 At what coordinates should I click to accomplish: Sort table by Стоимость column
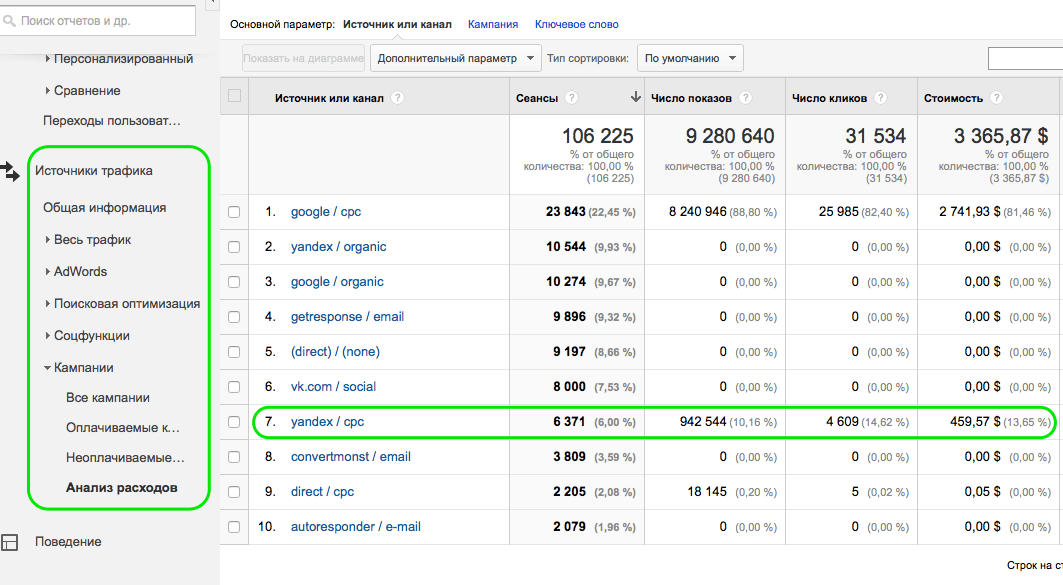click(x=953, y=98)
